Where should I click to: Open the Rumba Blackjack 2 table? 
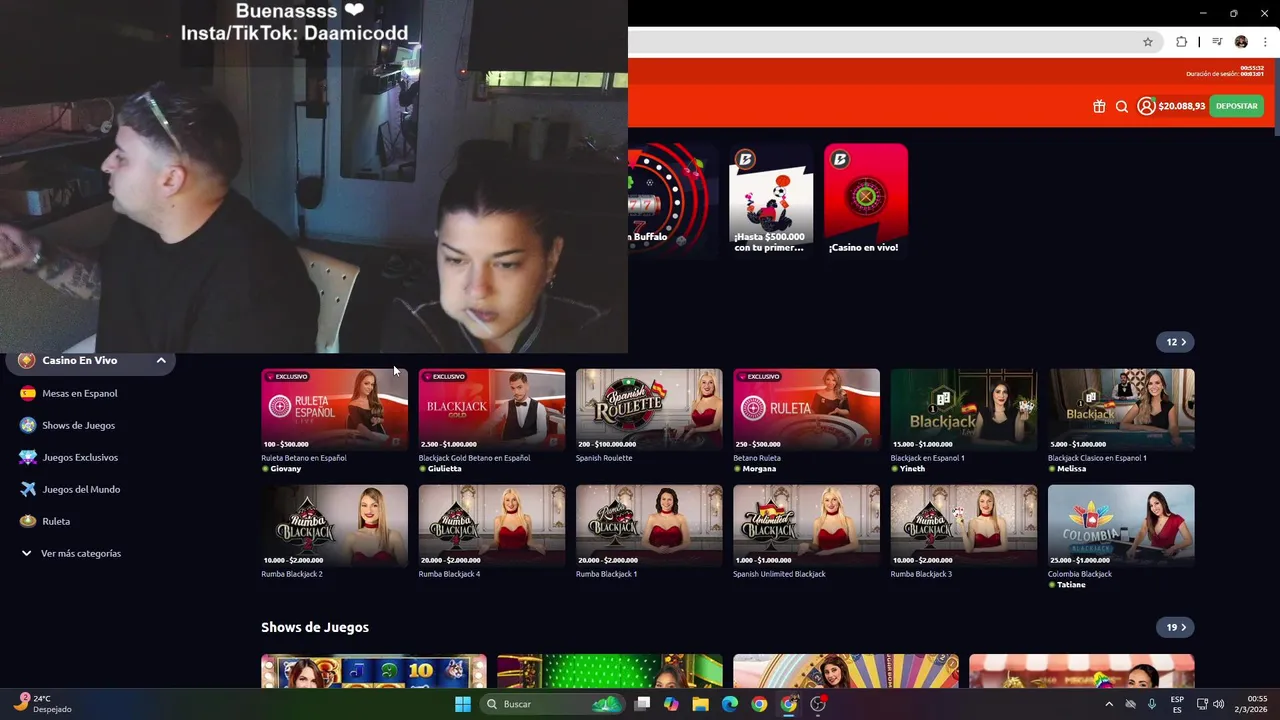coord(334,526)
